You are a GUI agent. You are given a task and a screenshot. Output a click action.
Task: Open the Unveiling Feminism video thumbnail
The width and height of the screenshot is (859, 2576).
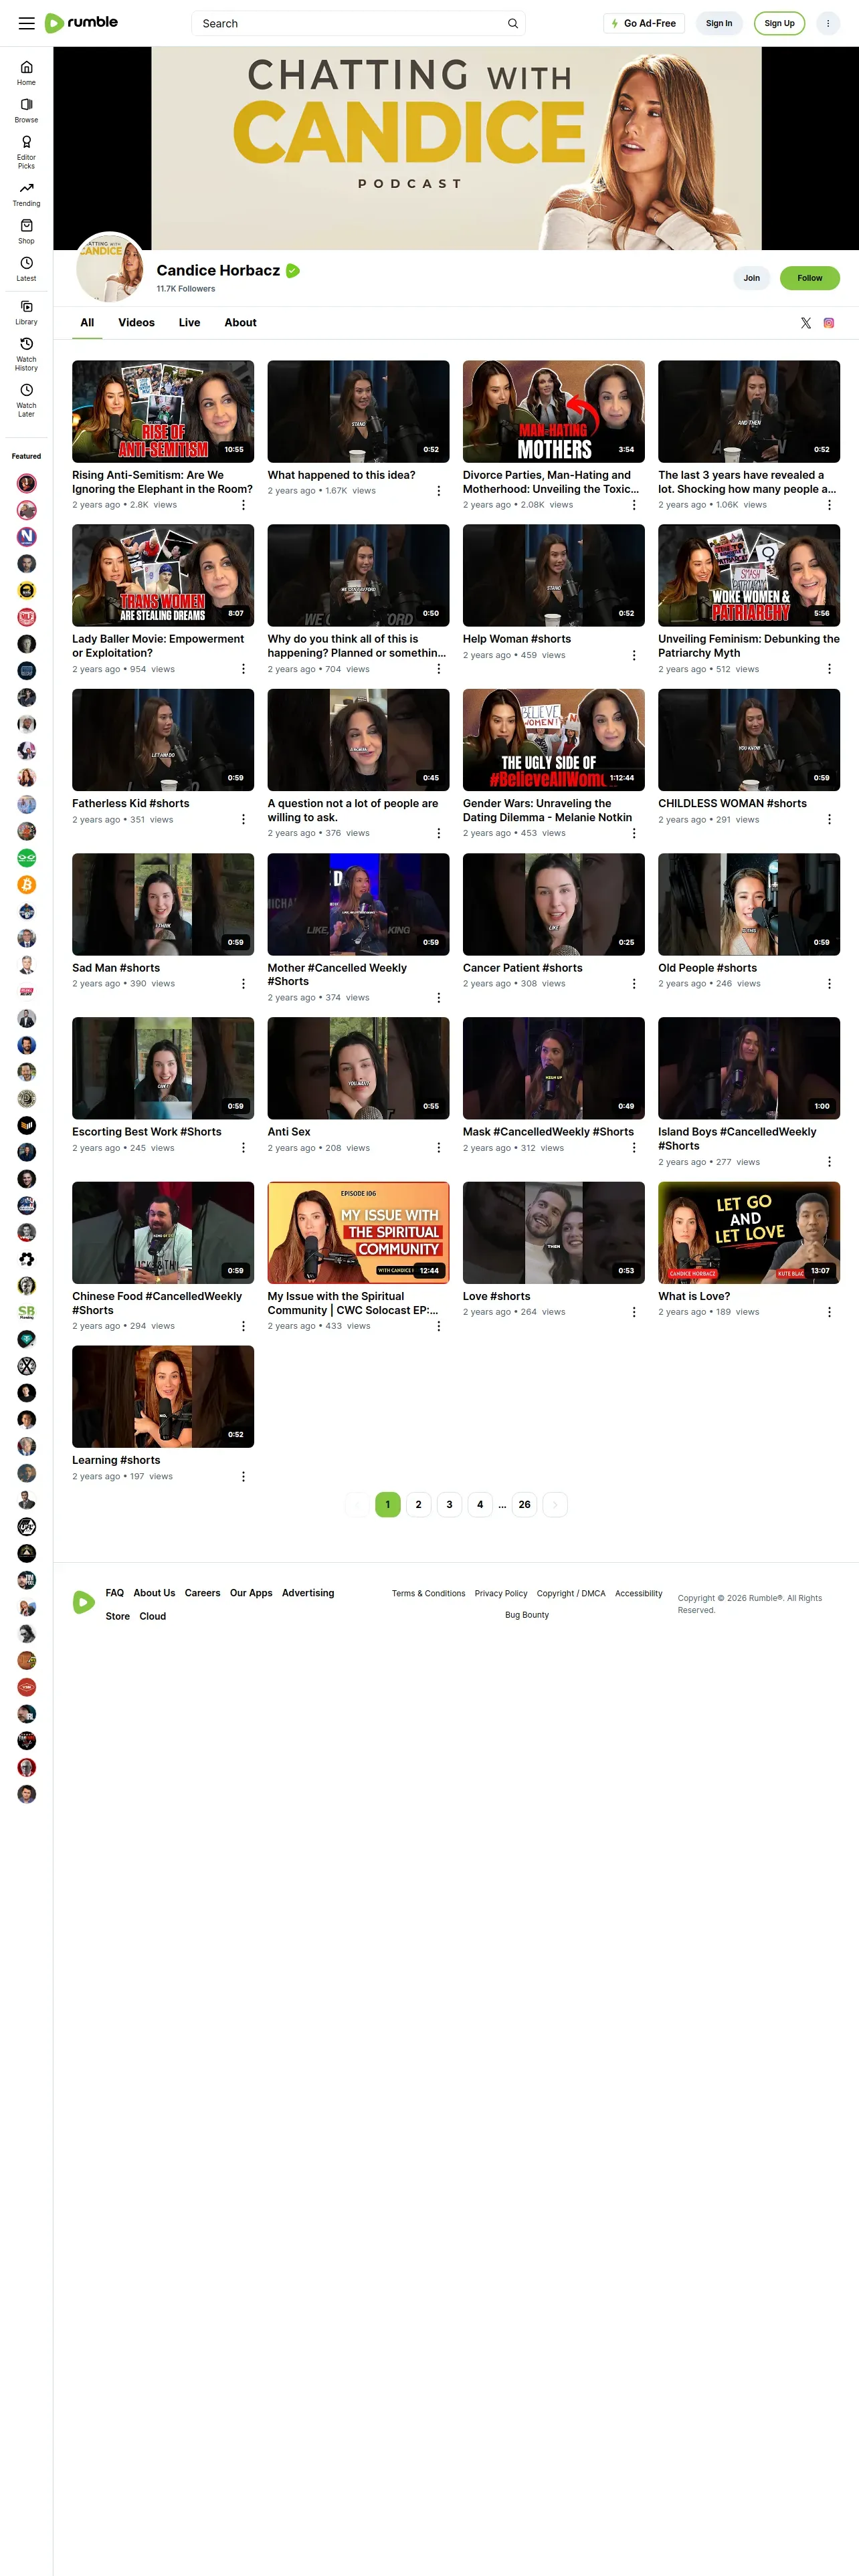(x=749, y=575)
